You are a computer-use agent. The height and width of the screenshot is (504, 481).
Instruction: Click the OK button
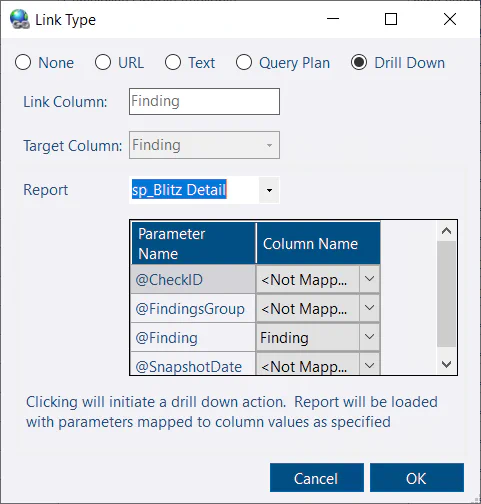coord(417,478)
